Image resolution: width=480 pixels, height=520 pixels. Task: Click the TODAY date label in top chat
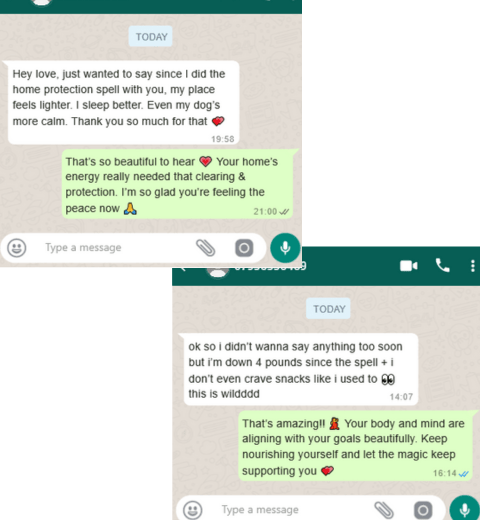tap(151, 36)
